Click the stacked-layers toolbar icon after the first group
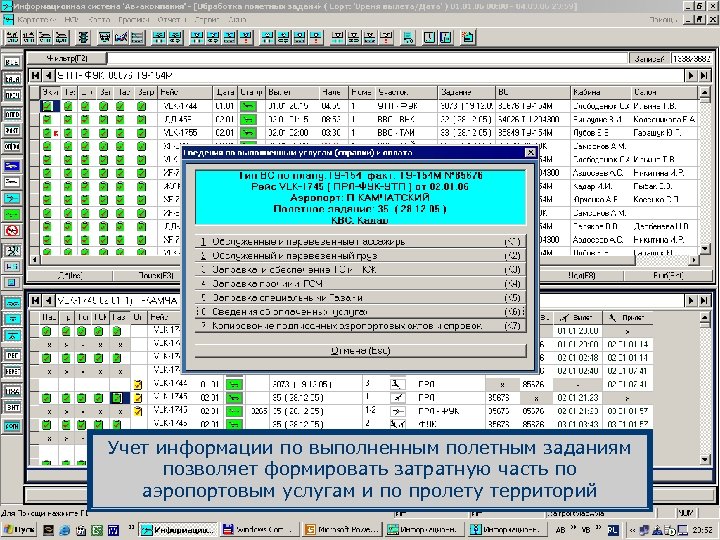Viewport: 720px width, 540px height. (x=83, y=37)
